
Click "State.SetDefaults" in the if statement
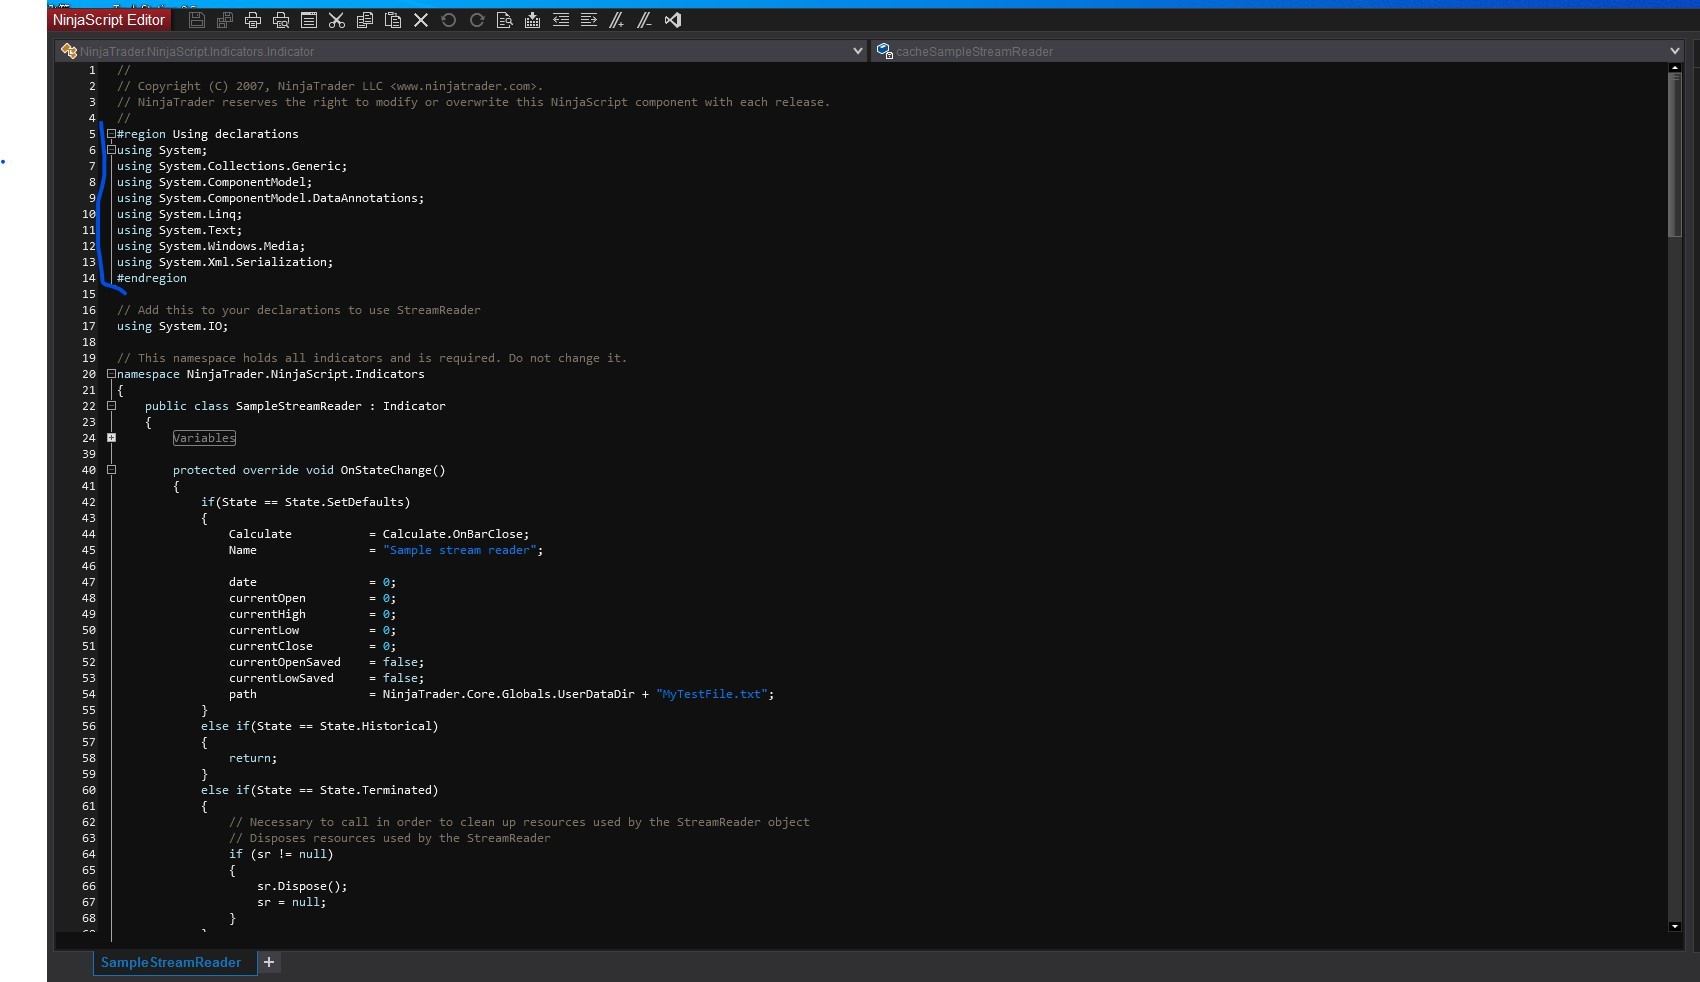coord(344,502)
